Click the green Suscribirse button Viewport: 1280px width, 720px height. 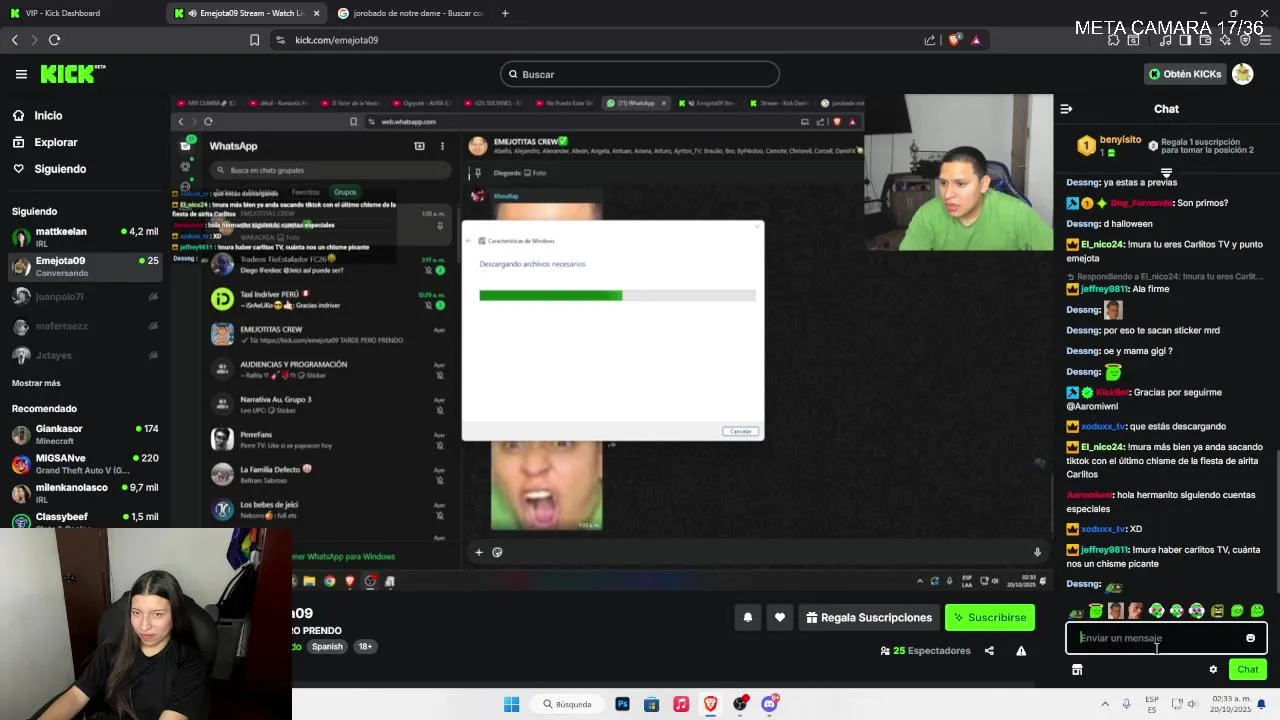990,618
